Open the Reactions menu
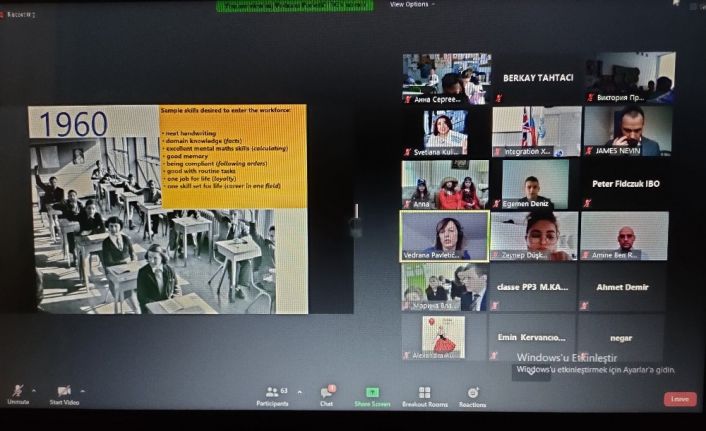This screenshot has height=431, width=706. click(472, 392)
